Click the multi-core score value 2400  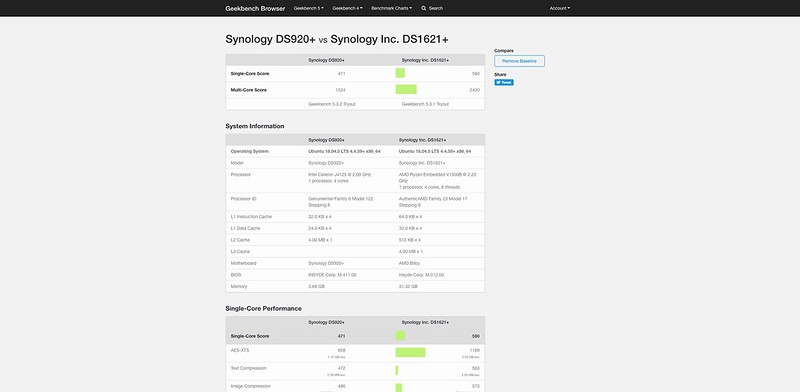pos(474,90)
